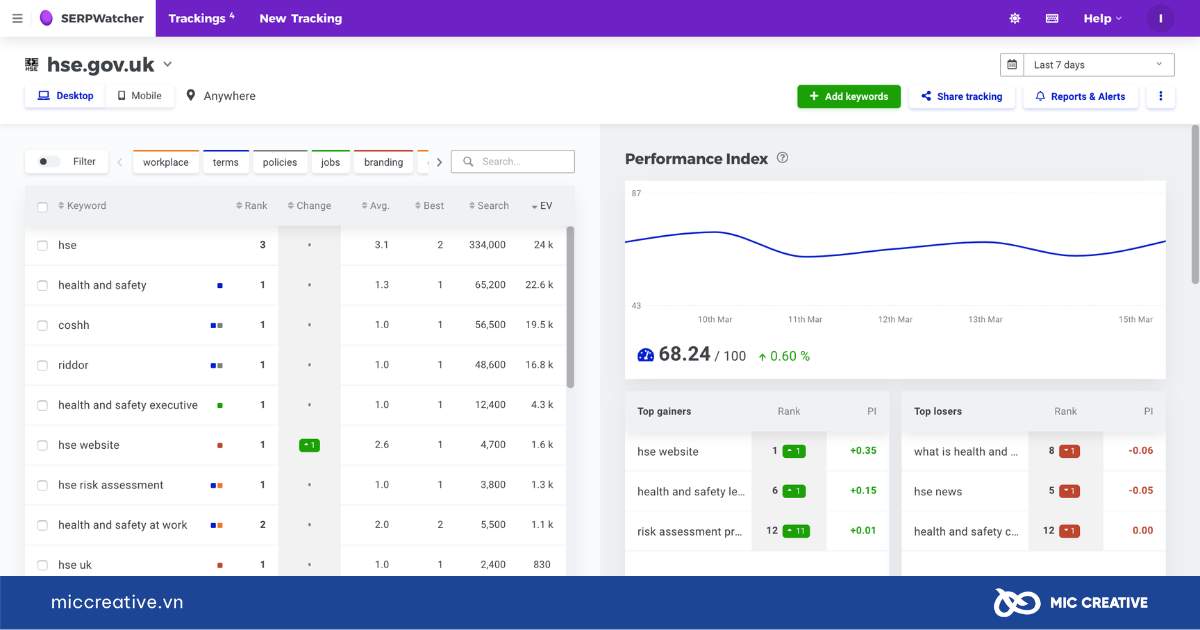Viewport: 1200px width, 630px height.
Task: Open the hamburger menu icon
Action: [x=17, y=18]
